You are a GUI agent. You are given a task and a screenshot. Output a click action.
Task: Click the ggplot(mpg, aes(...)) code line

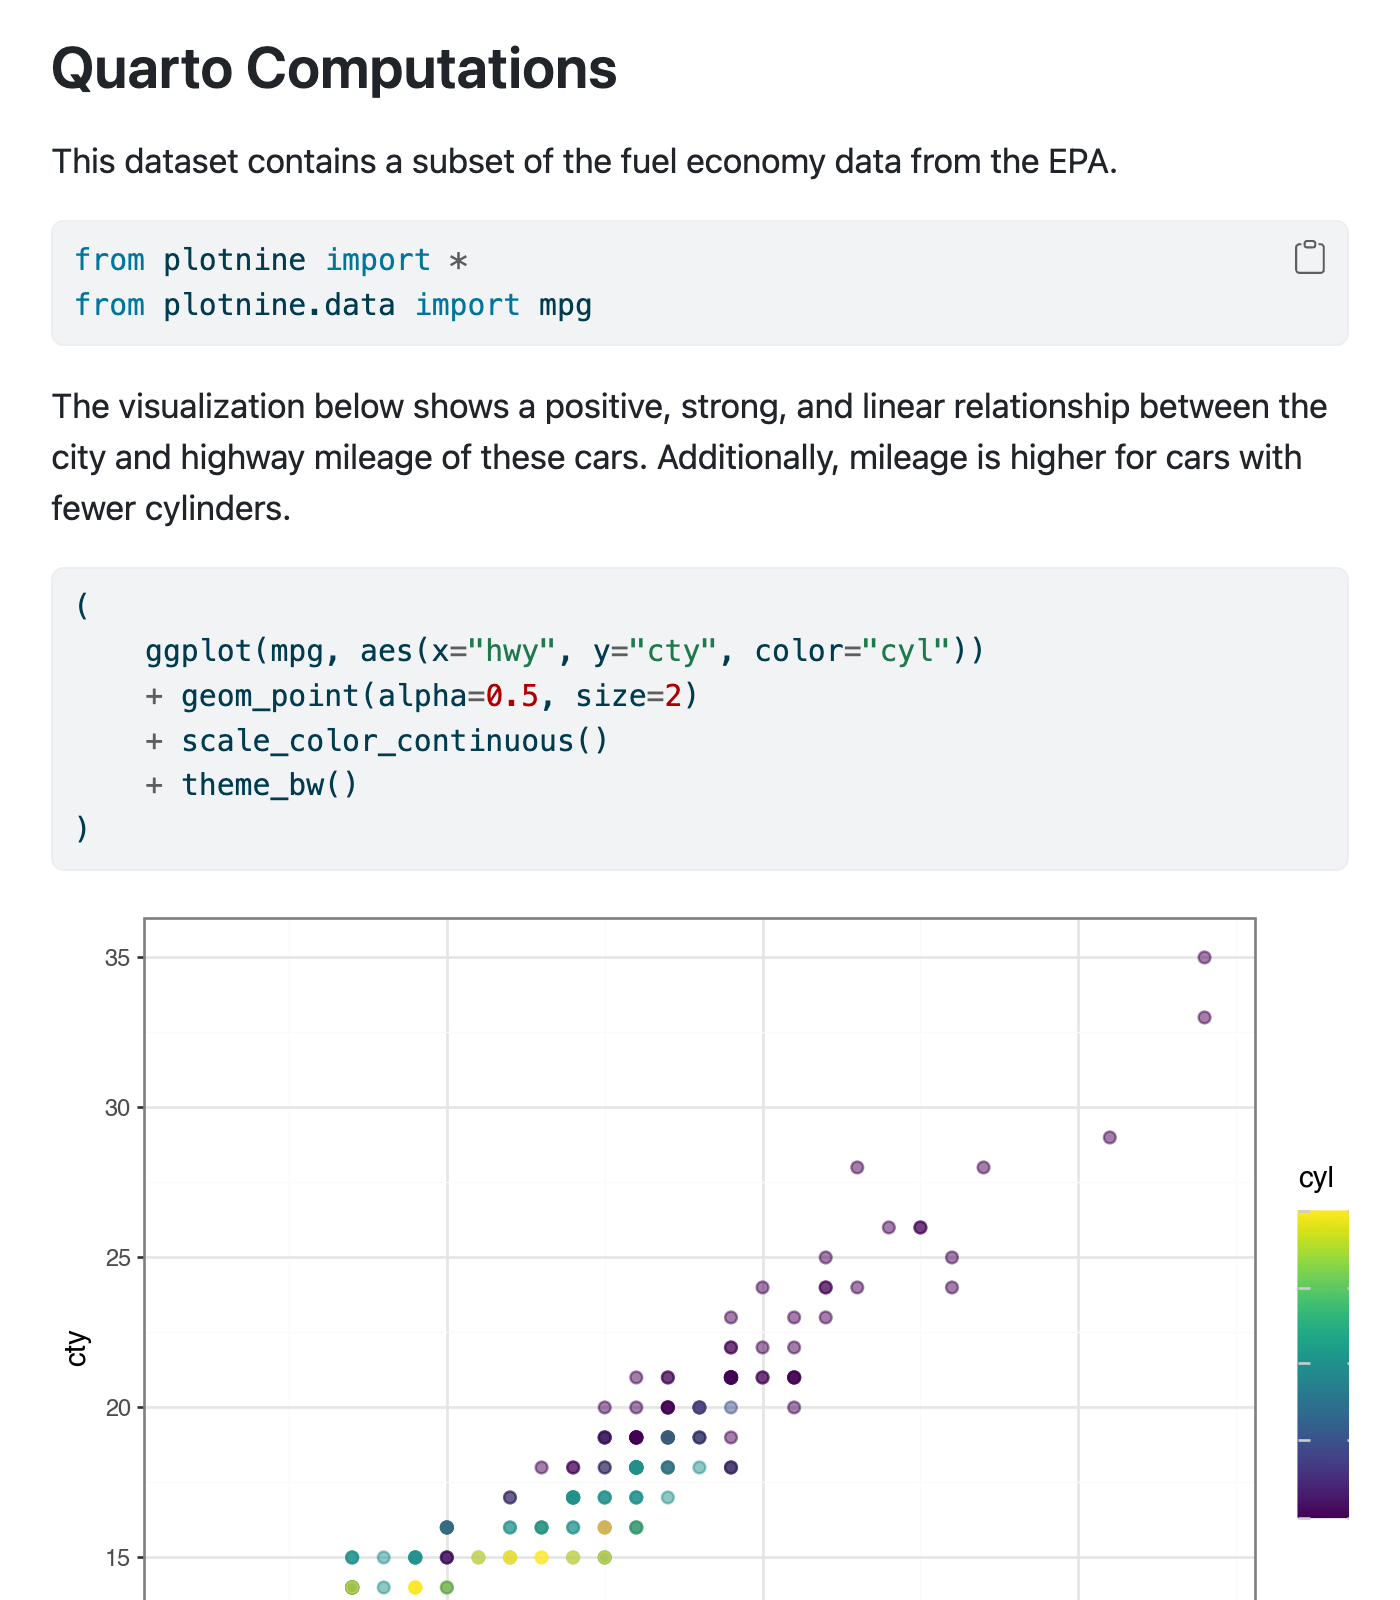(564, 651)
